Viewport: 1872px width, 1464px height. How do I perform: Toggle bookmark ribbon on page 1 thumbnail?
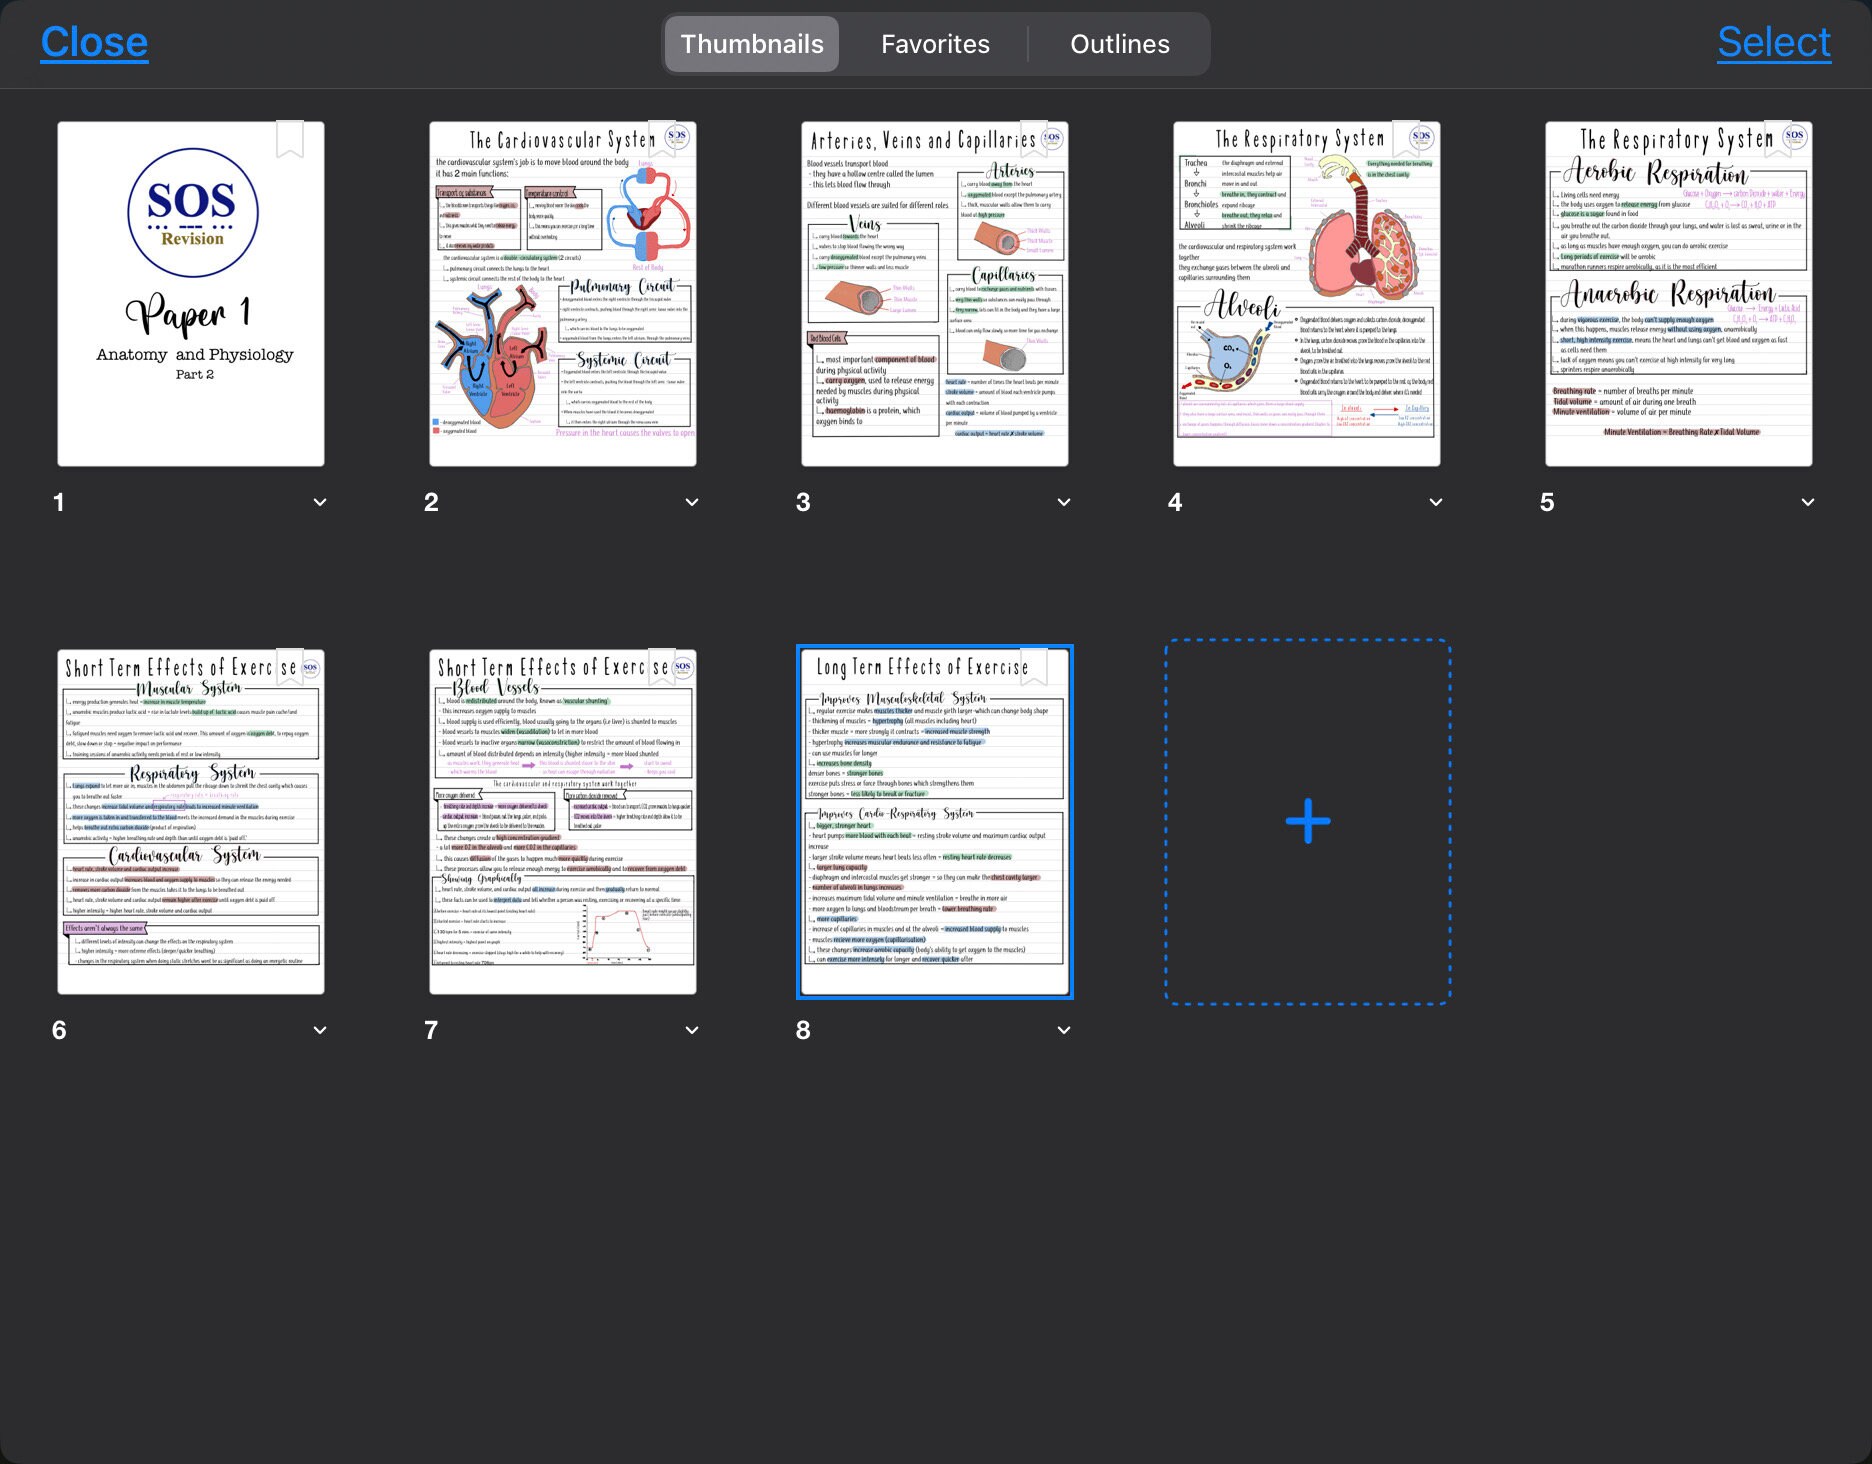(290, 140)
